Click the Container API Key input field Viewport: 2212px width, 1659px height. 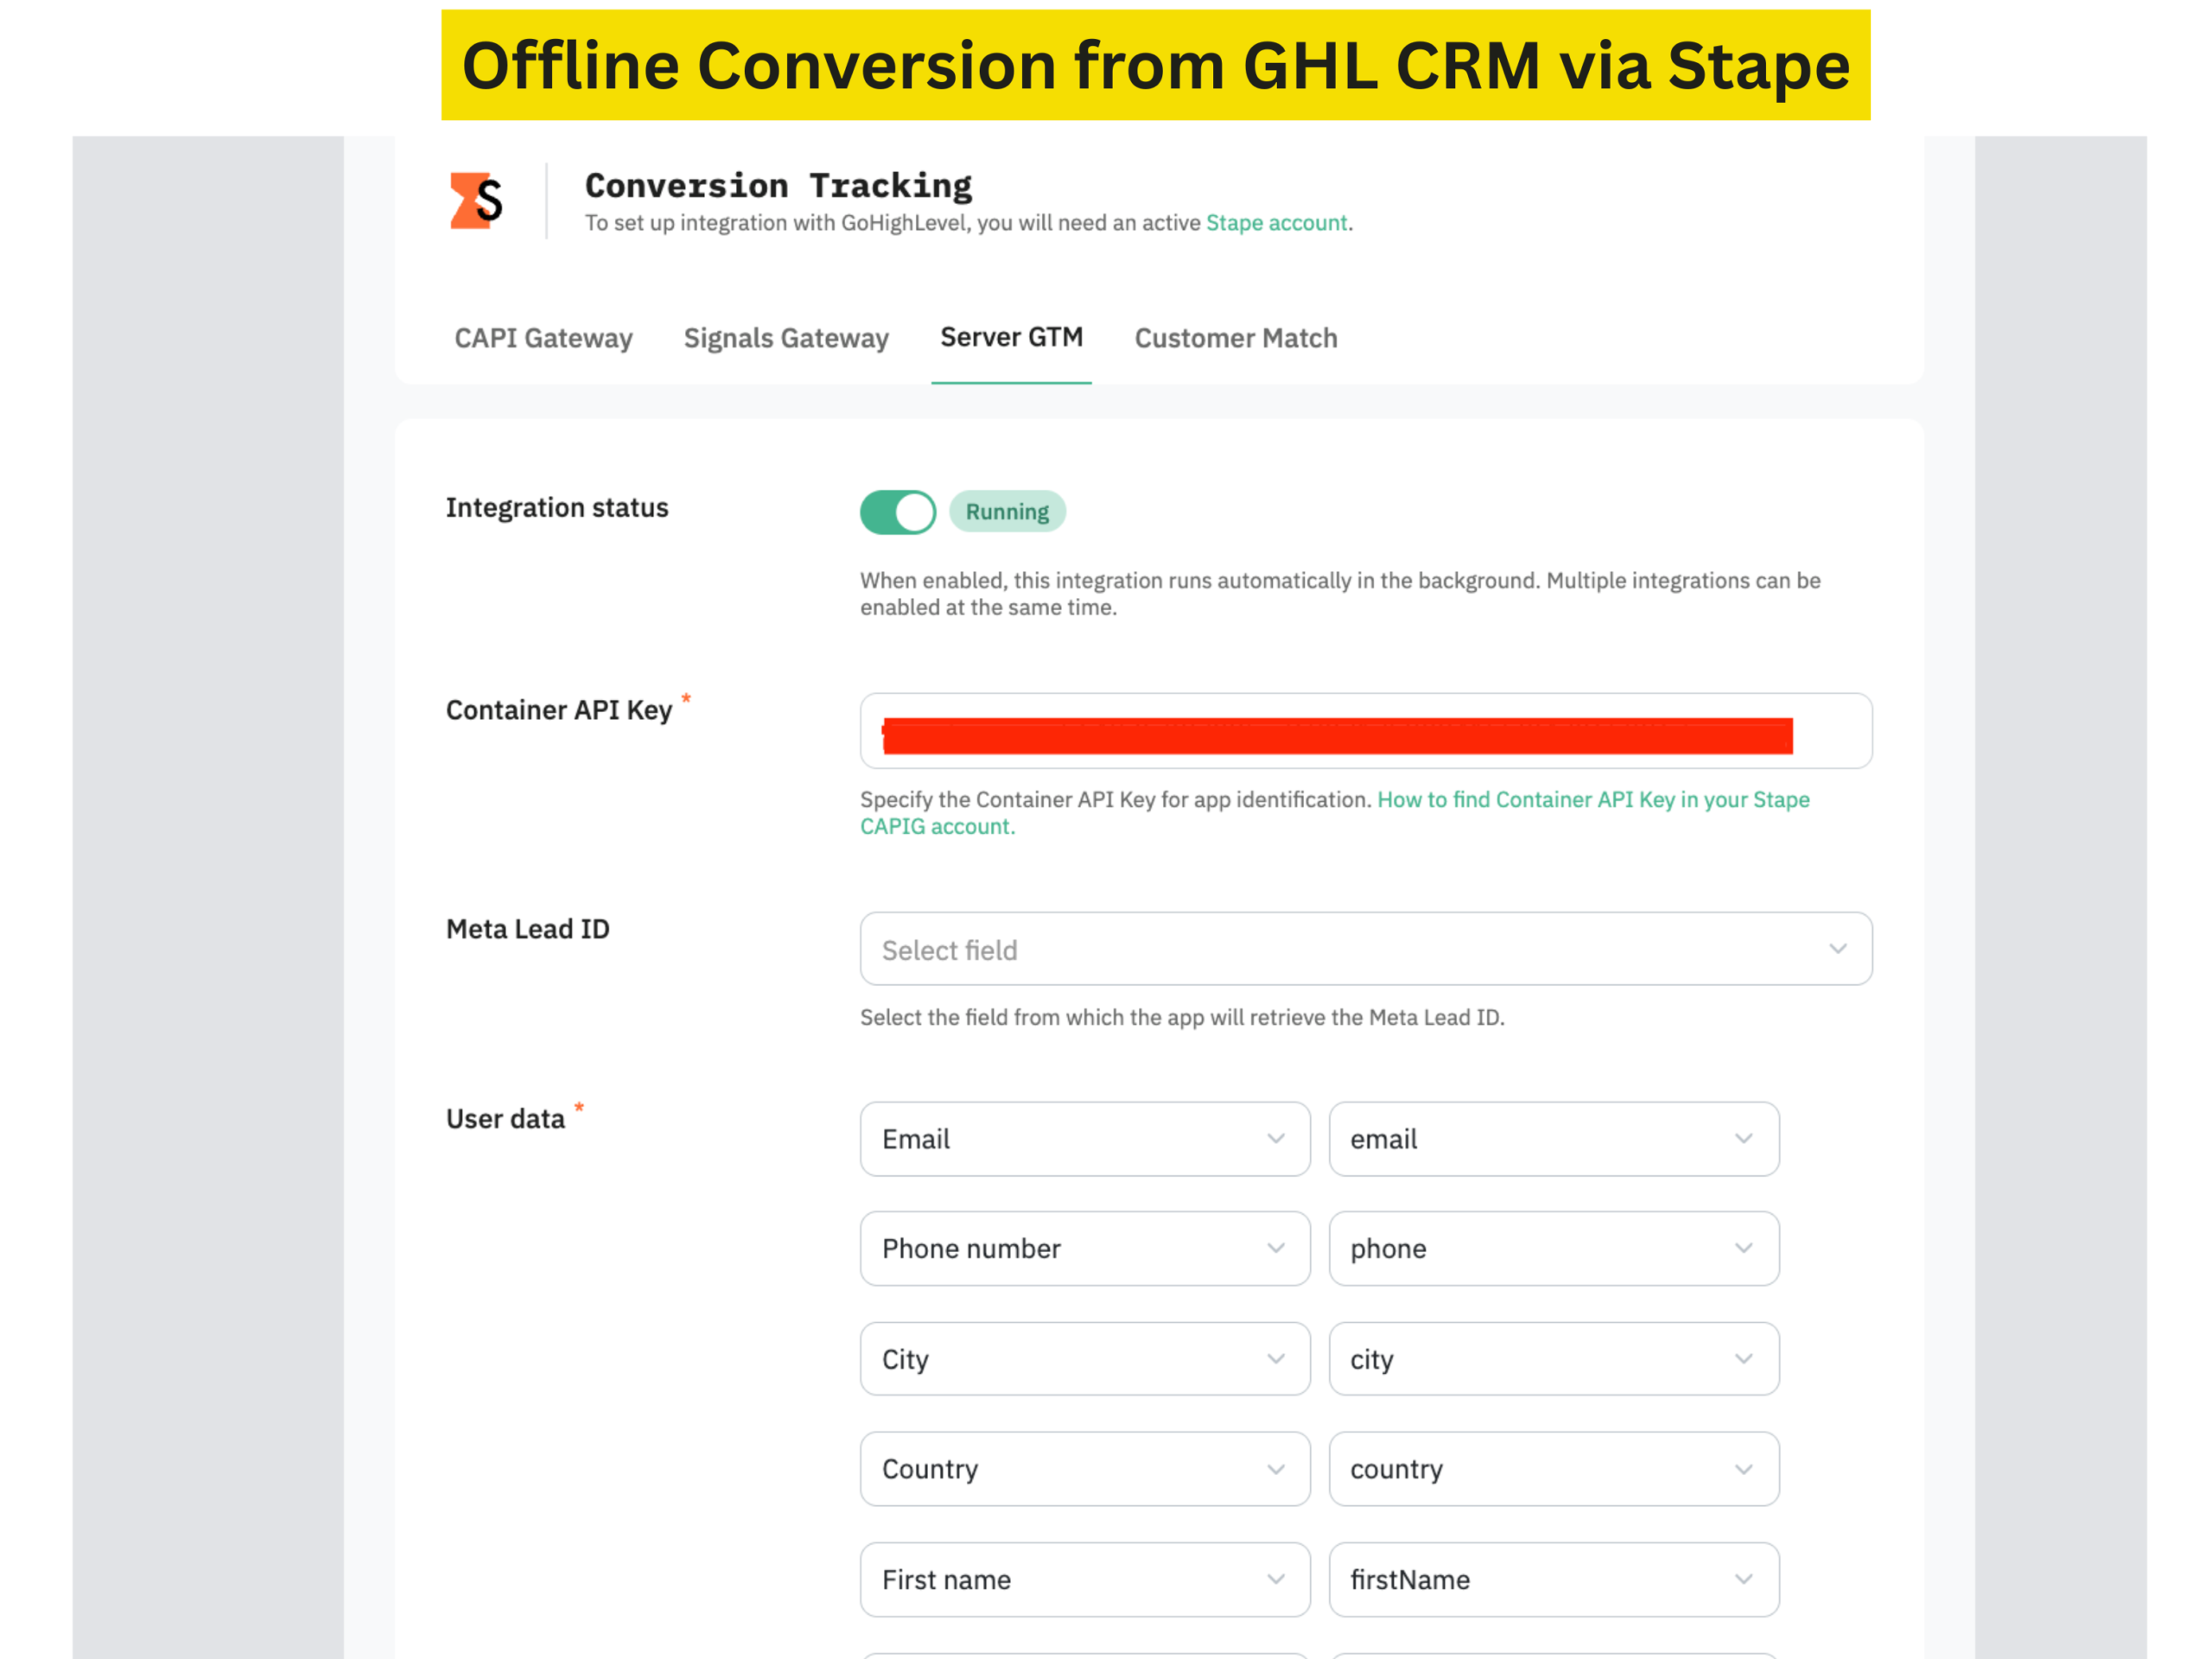pos(1365,731)
